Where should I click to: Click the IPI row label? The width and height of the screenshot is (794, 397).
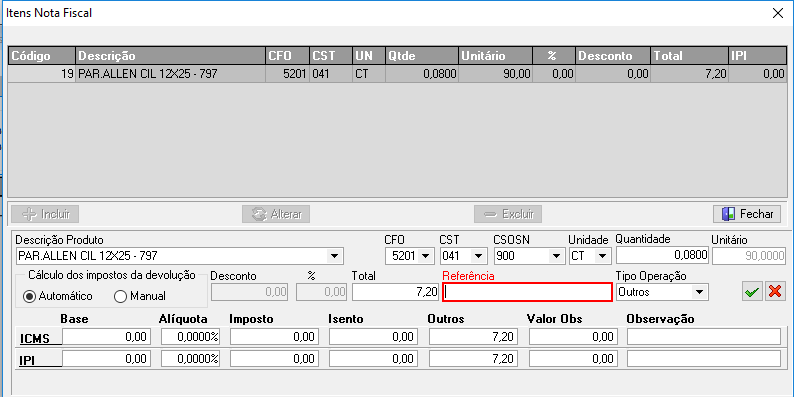click(x=27, y=361)
